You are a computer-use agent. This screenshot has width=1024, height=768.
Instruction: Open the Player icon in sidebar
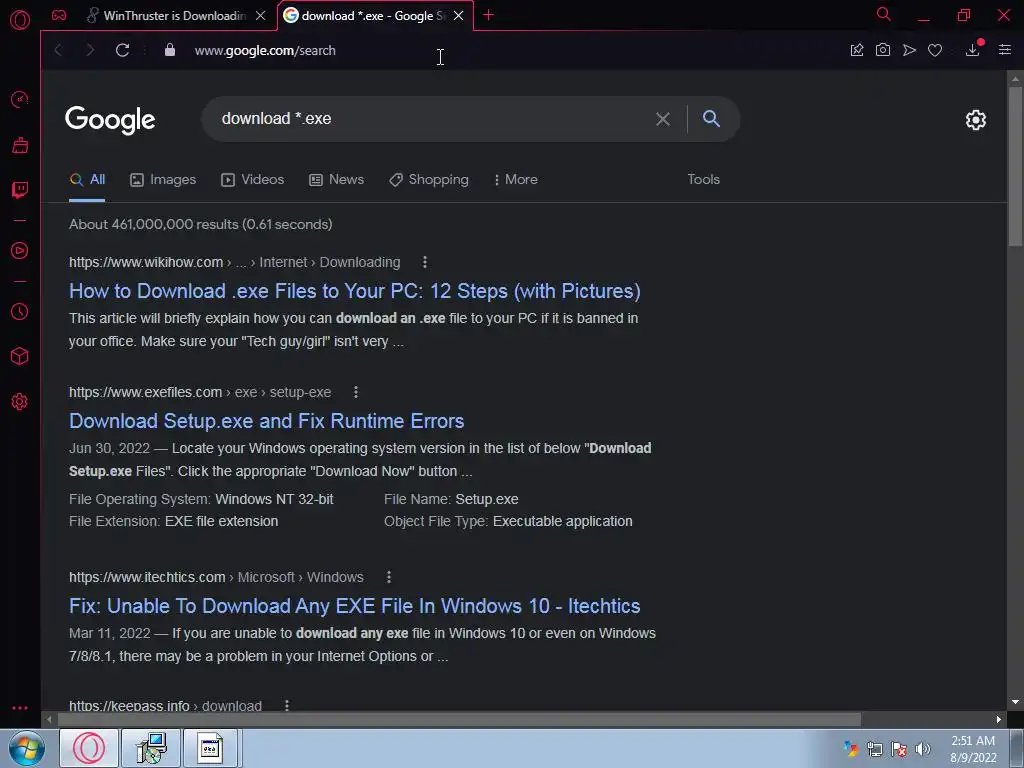tap(20, 251)
